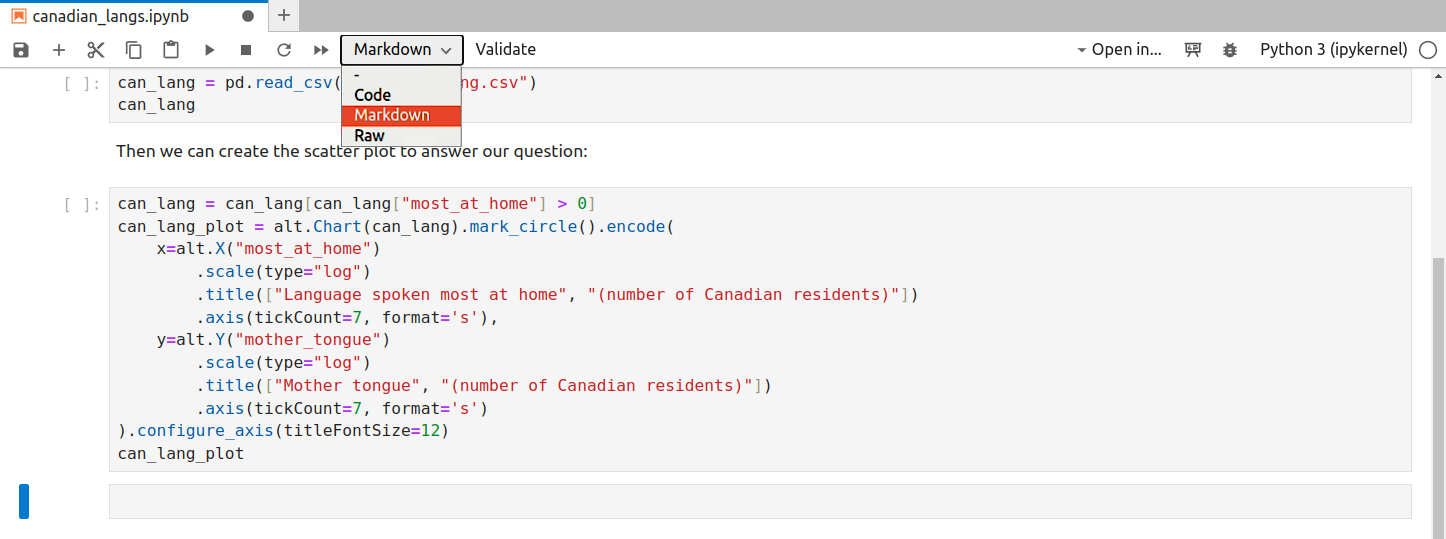Click the empty cell at the bottom
This screenshot has height=539, width=1446.
pyautogui.click(x=759, y=502)
